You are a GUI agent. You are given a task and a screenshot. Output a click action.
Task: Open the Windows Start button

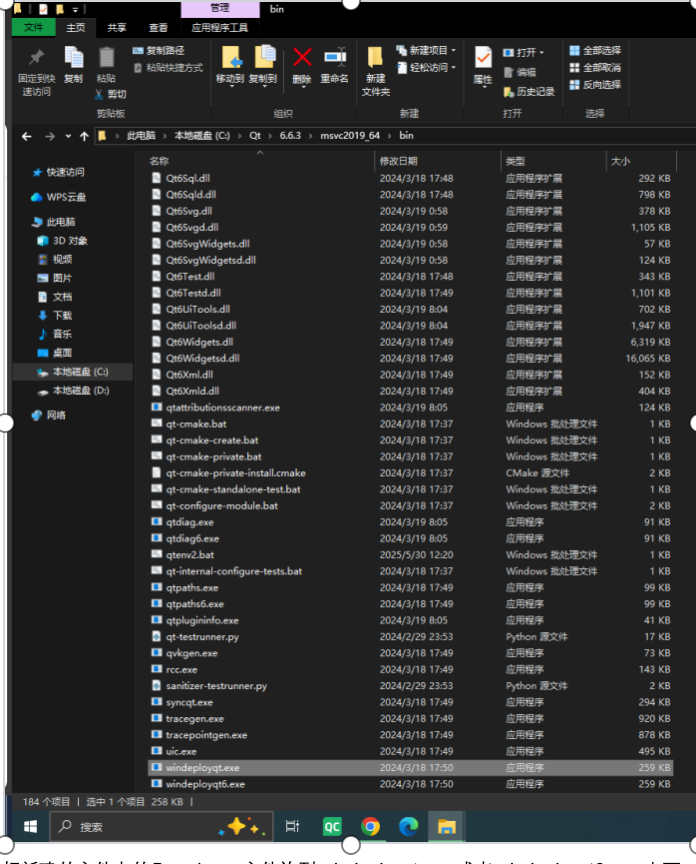(x=30, y=827)
